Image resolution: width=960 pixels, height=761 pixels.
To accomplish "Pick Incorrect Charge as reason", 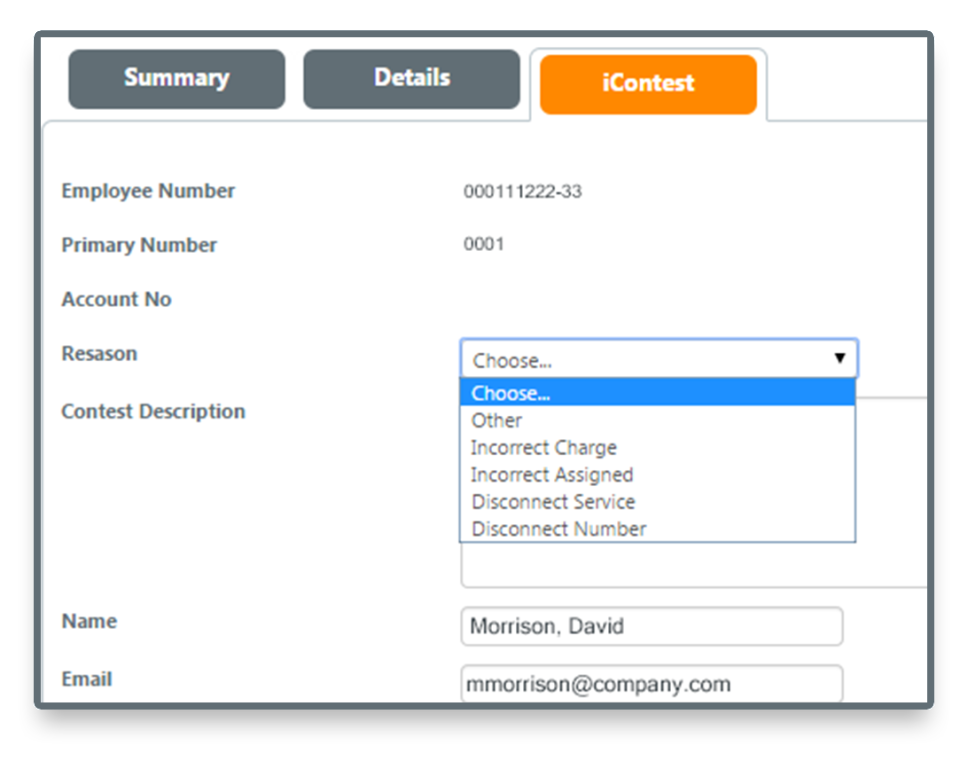I will (x=657, y=448).
